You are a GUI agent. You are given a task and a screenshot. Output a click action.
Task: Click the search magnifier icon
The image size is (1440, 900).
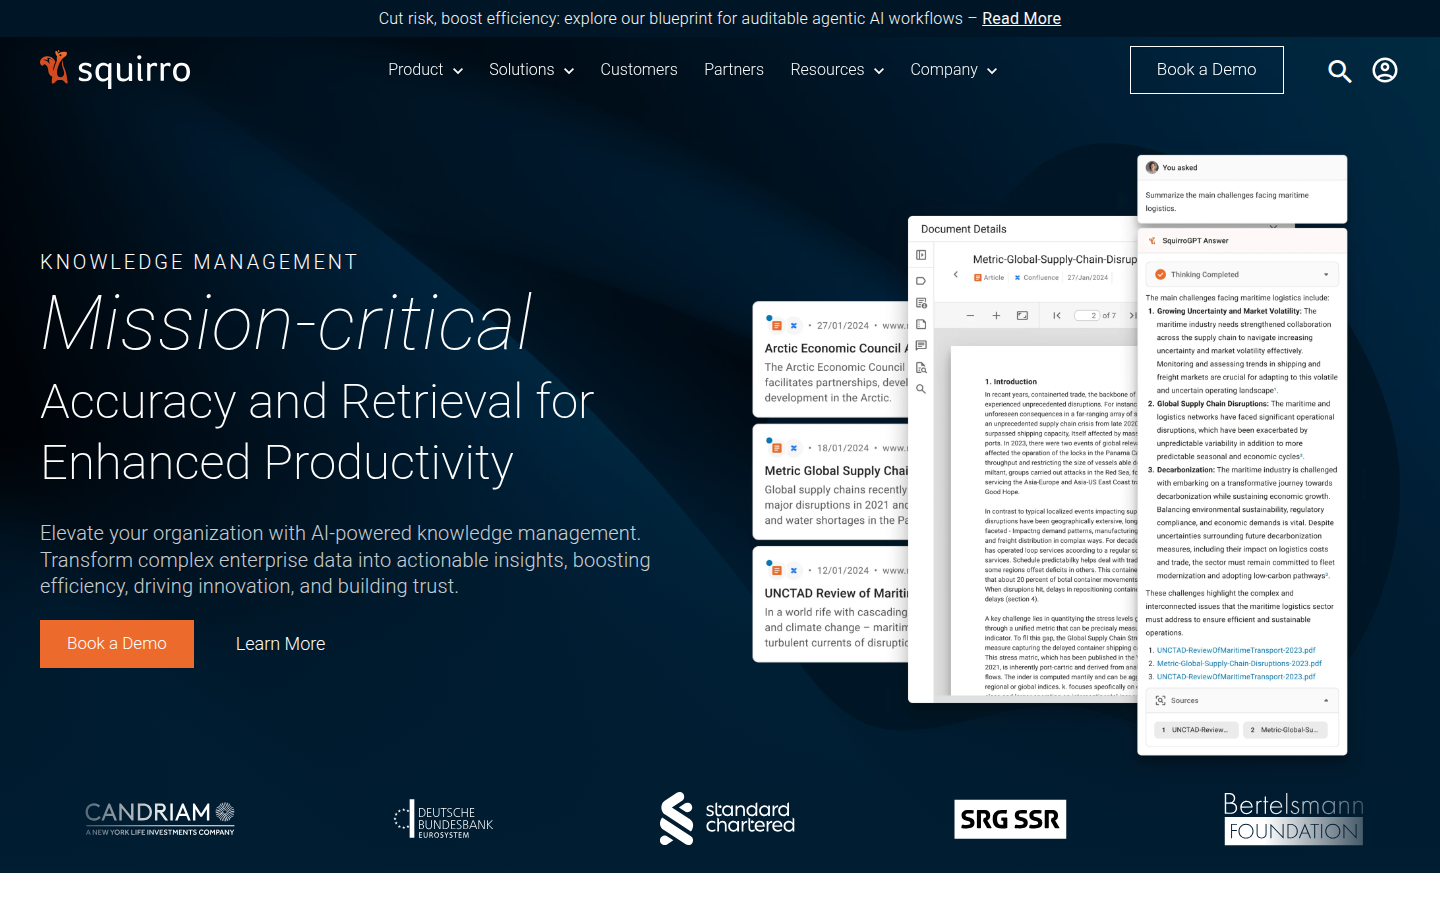click(x=1339, y=71)
